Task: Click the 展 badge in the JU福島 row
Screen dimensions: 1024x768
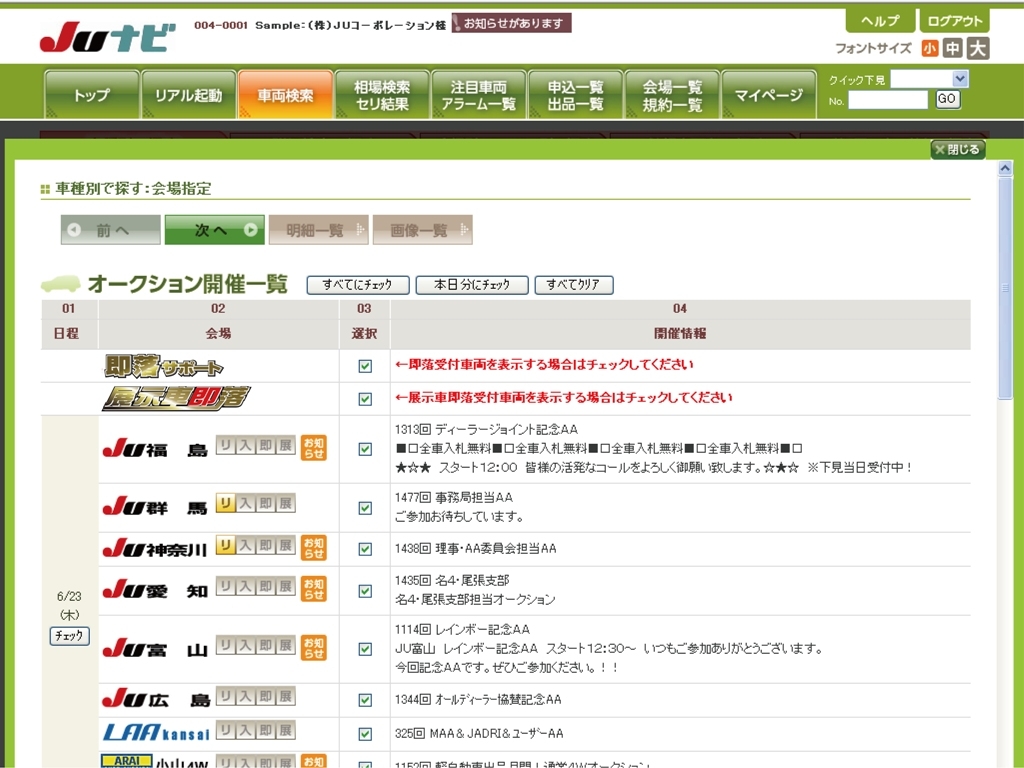Action: click(285, 445)
